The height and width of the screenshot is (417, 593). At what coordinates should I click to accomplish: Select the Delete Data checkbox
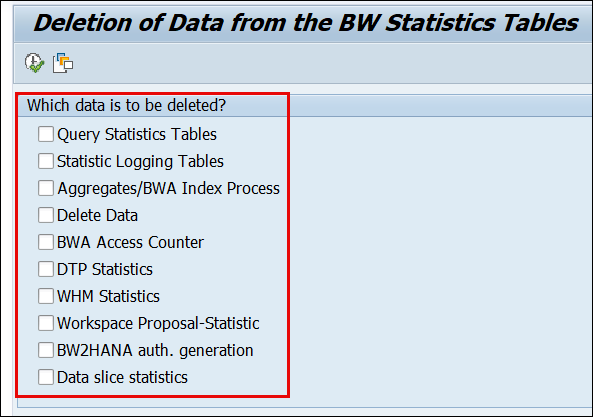[x=46, y=215]
